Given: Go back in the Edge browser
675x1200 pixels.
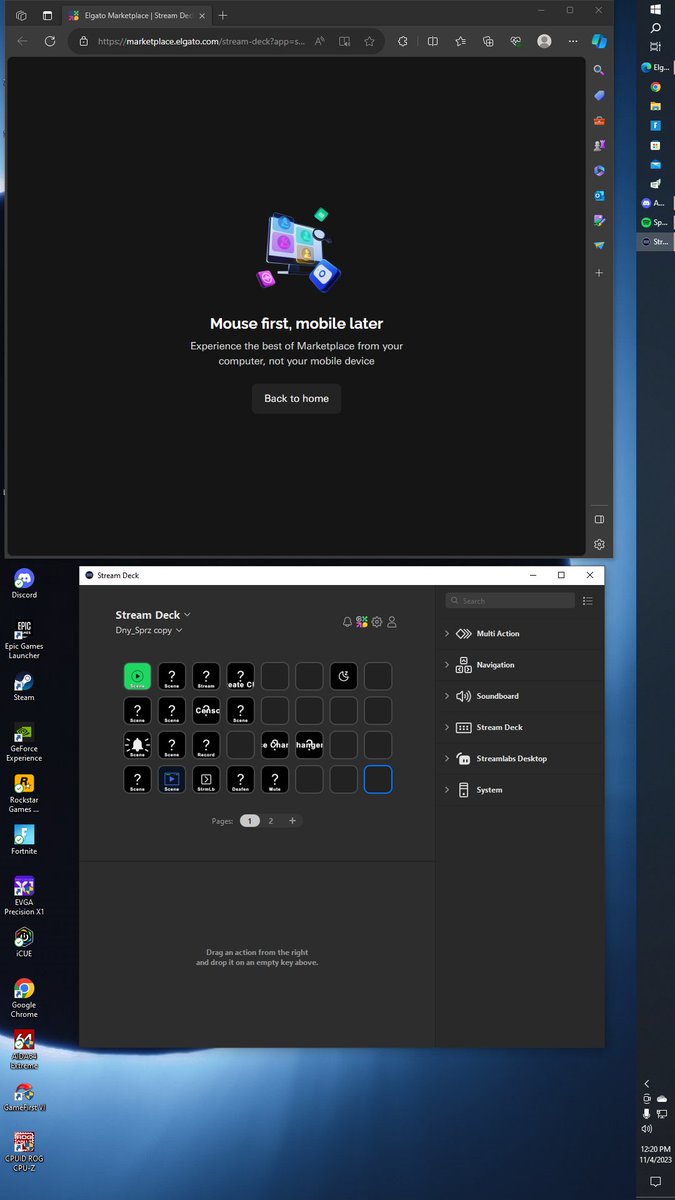Looking at the screenshot, I should (22, 41).
